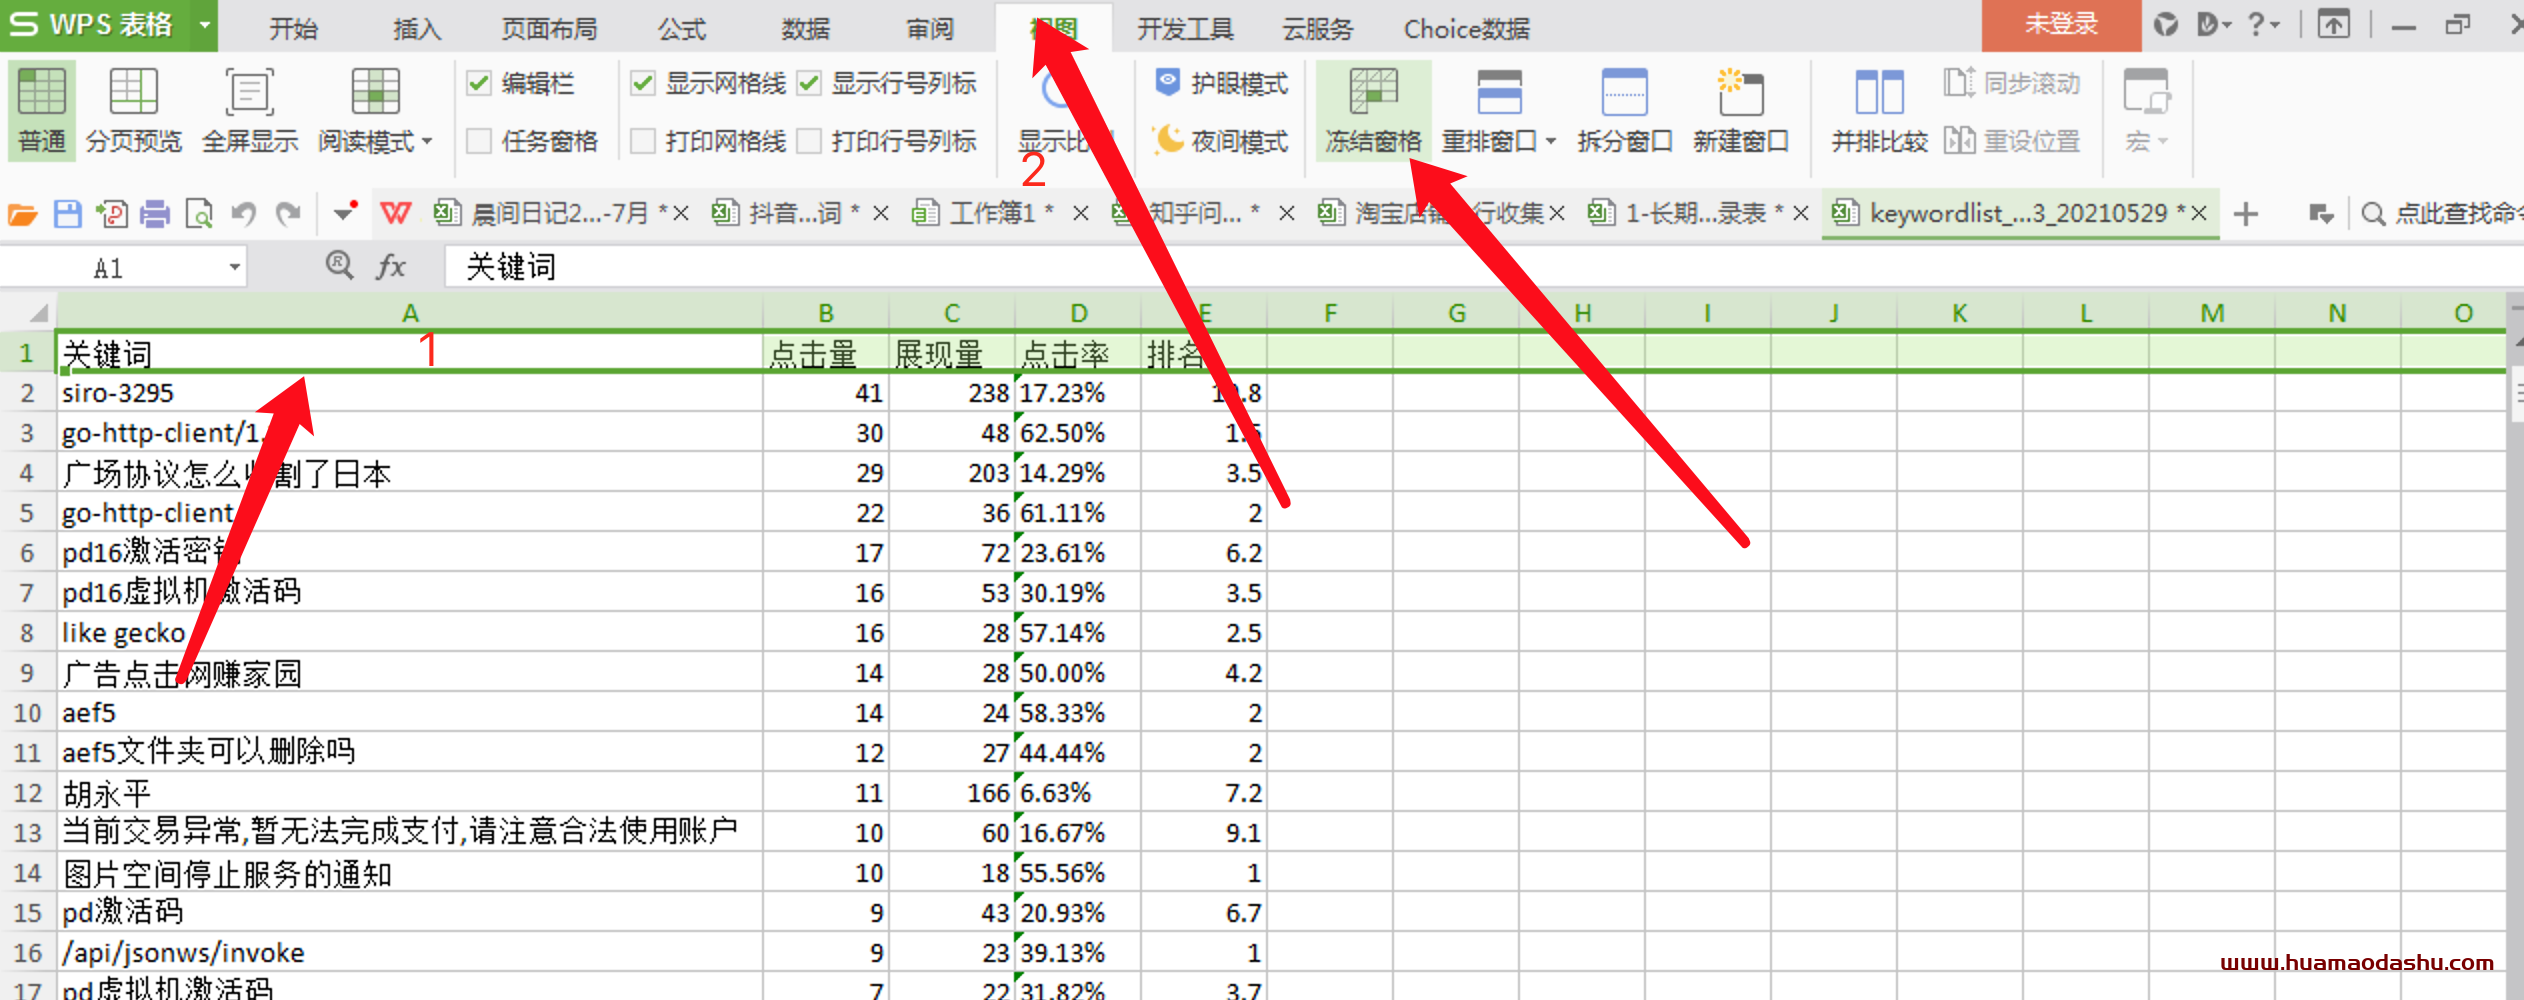Viewport: 2524px width, 1000px height.
Task: Open the Arrange Windows (重排窗口) dropdown
Action: [1550, 142]
